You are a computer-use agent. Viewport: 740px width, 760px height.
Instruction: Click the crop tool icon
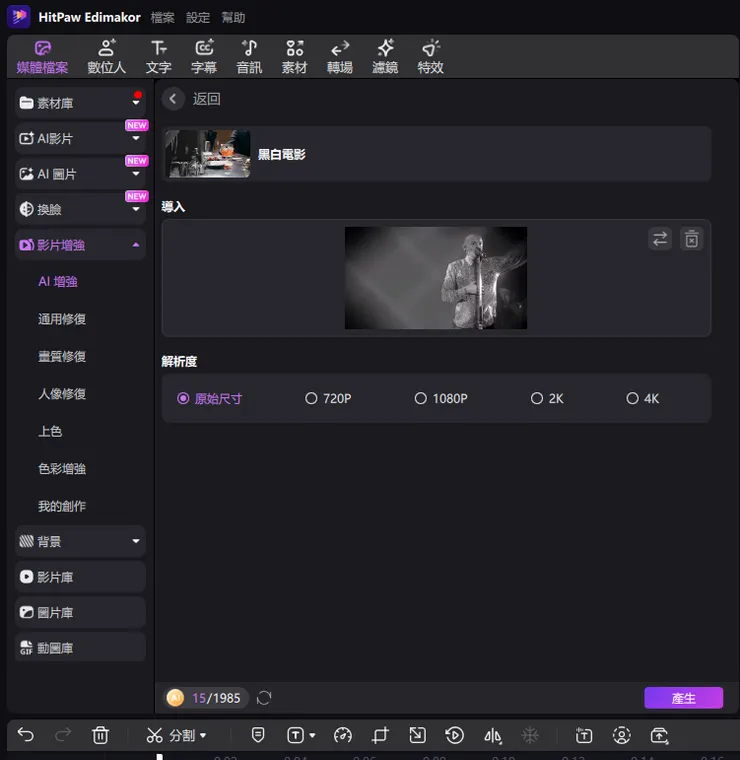pyautogui.click(x=380, y=735)
